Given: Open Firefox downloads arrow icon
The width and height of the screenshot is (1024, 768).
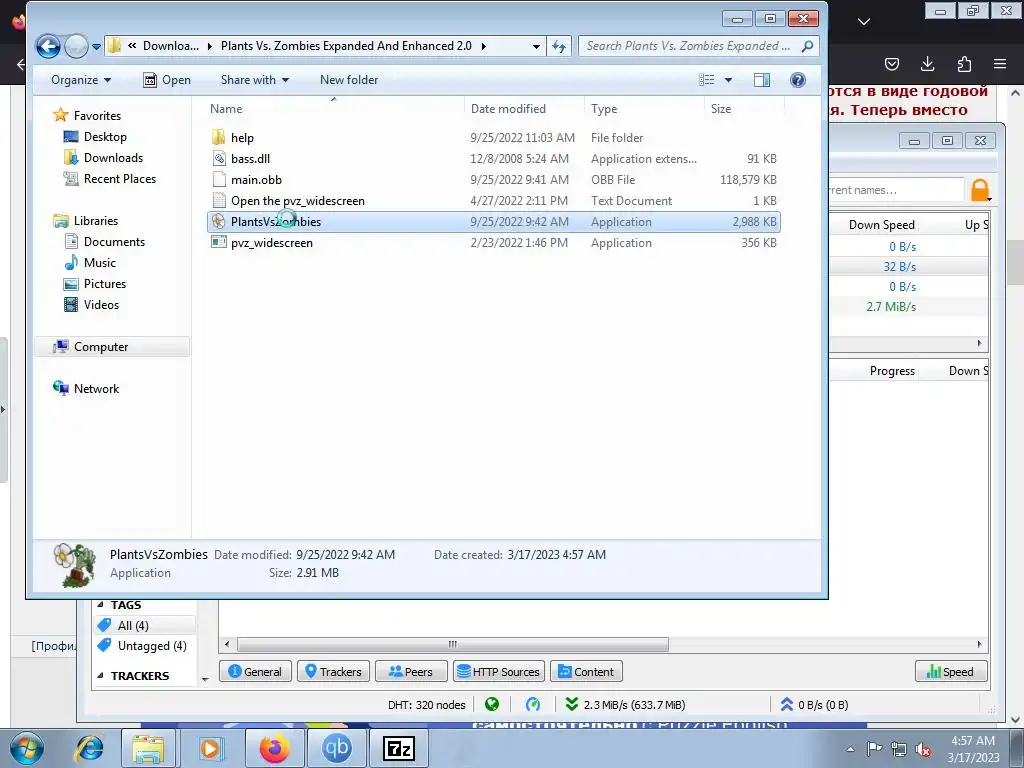Looking at the screenshot, I should point(927,63).
